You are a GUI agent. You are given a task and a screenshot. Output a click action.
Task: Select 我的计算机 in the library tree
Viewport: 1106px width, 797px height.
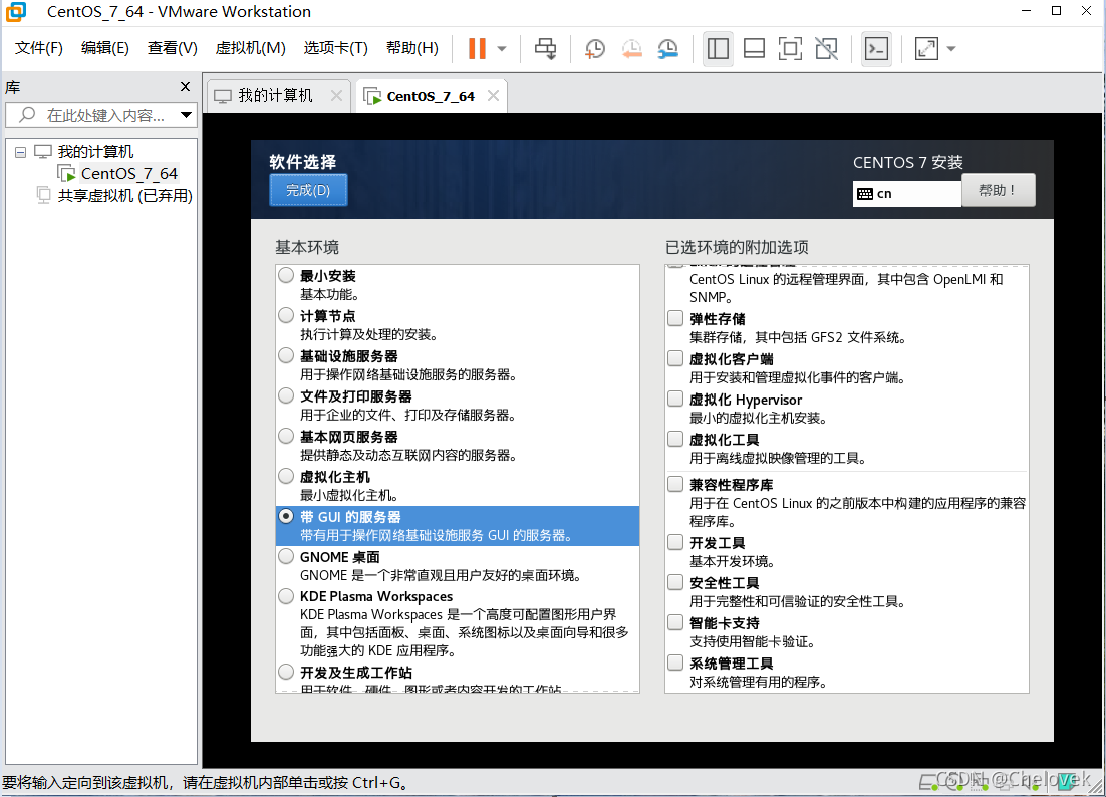pos(95,152)
